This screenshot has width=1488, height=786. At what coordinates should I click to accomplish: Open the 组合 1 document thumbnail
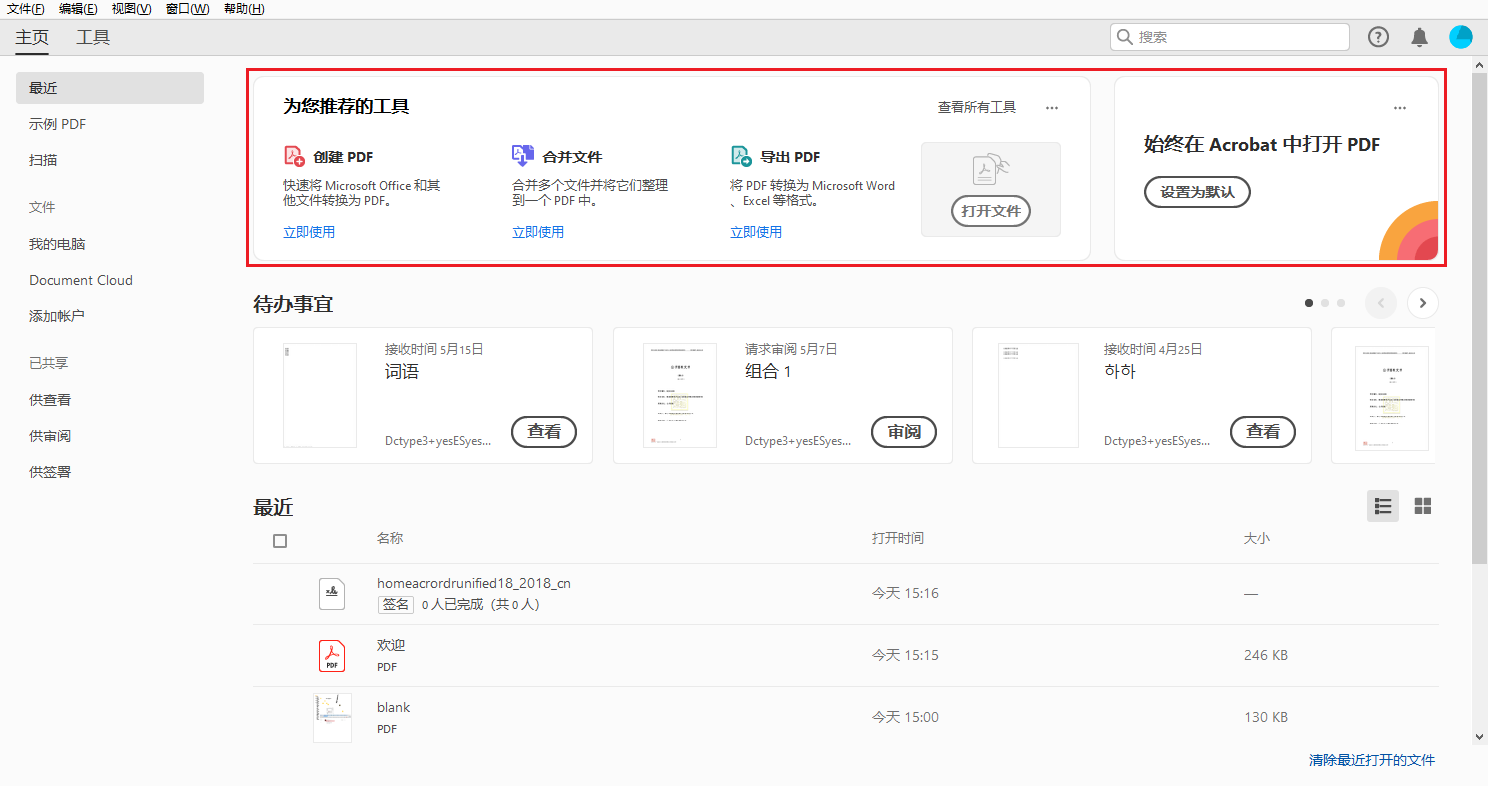pos(680,395)
